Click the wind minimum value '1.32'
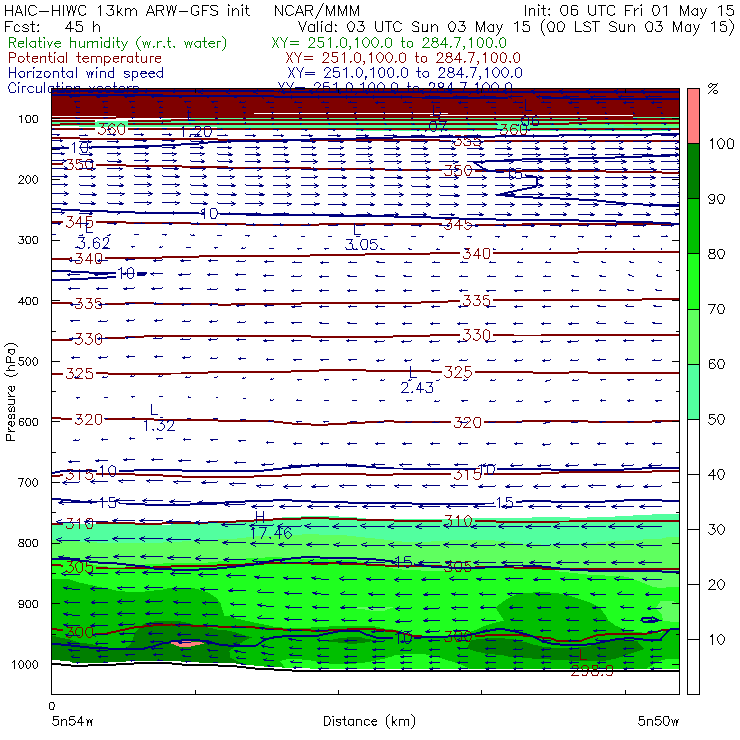Image resolution: width=740 pixels, height=740 pixels. coord(159,426)
